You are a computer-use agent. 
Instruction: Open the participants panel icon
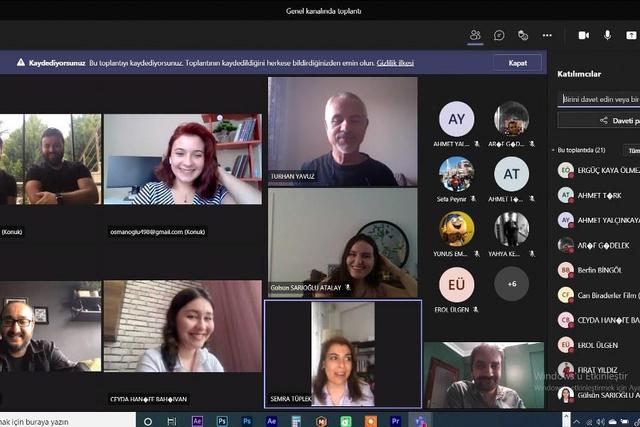[x=475, y=35]
